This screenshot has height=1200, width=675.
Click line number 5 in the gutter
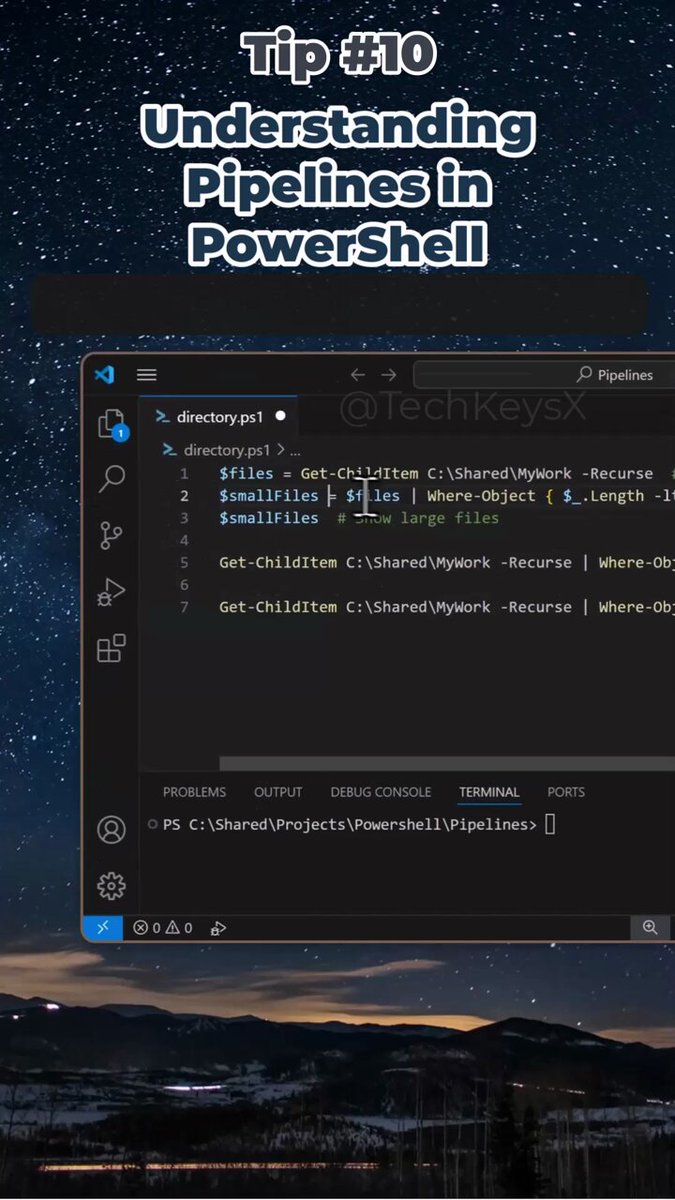[183, 562]
